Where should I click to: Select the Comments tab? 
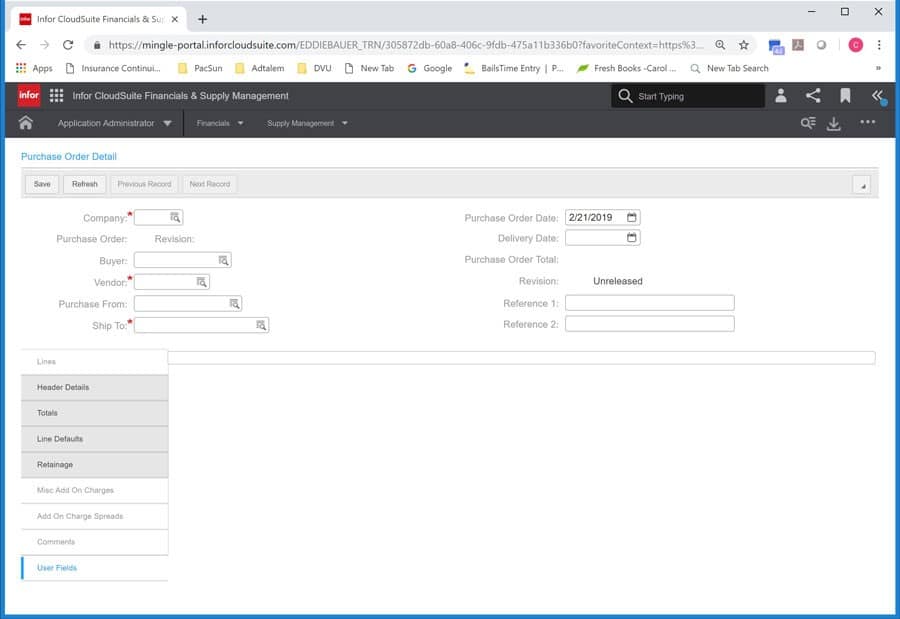click(x=95, y=542)
